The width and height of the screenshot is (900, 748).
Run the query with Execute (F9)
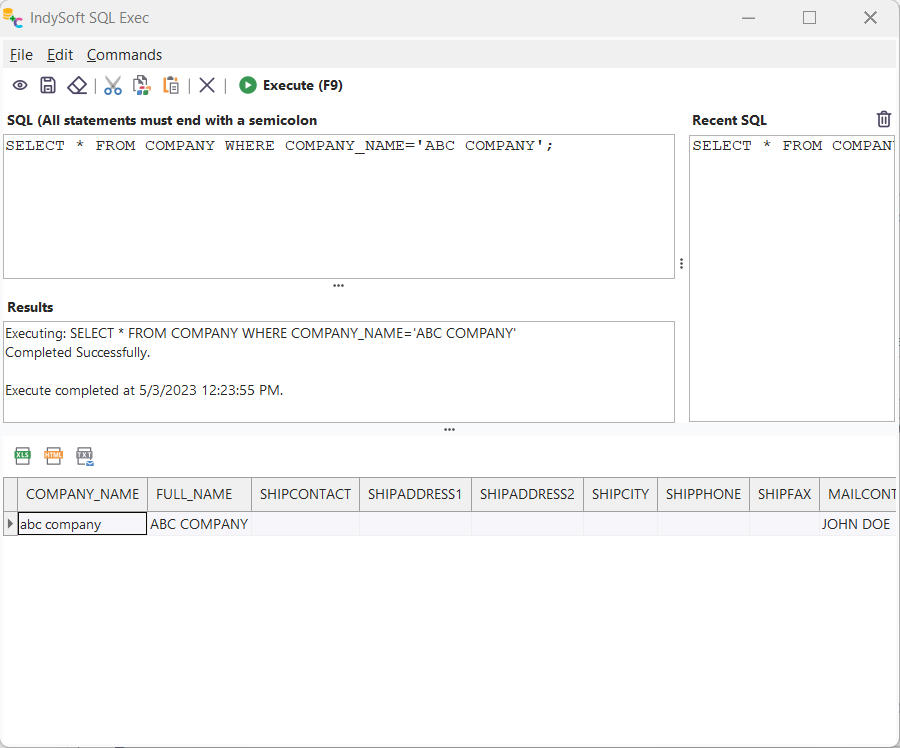291,86
